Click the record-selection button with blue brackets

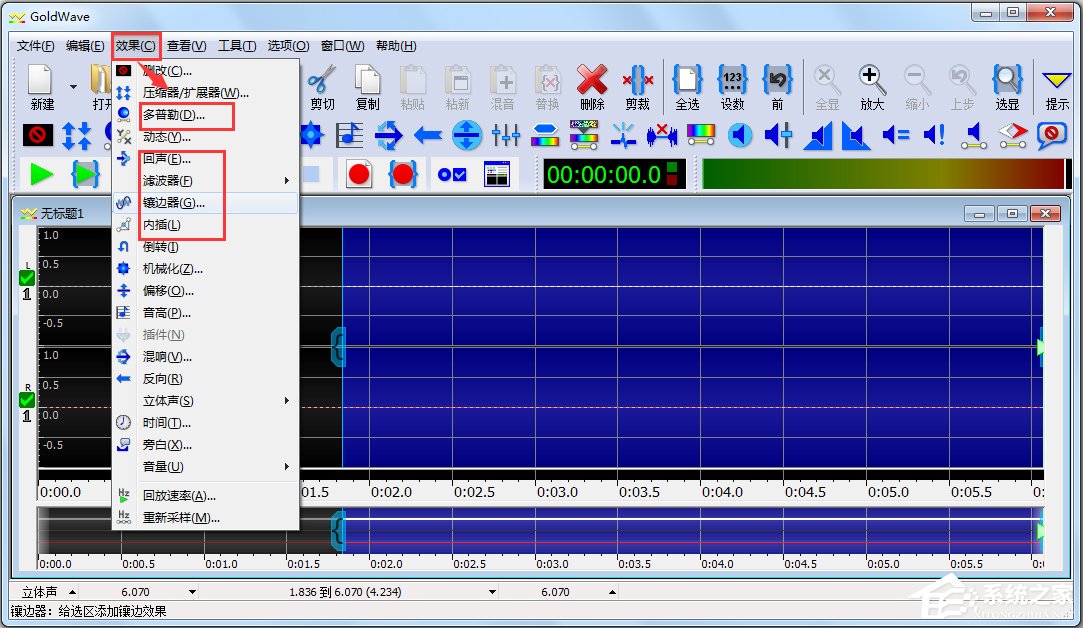(x=403, y=174)
